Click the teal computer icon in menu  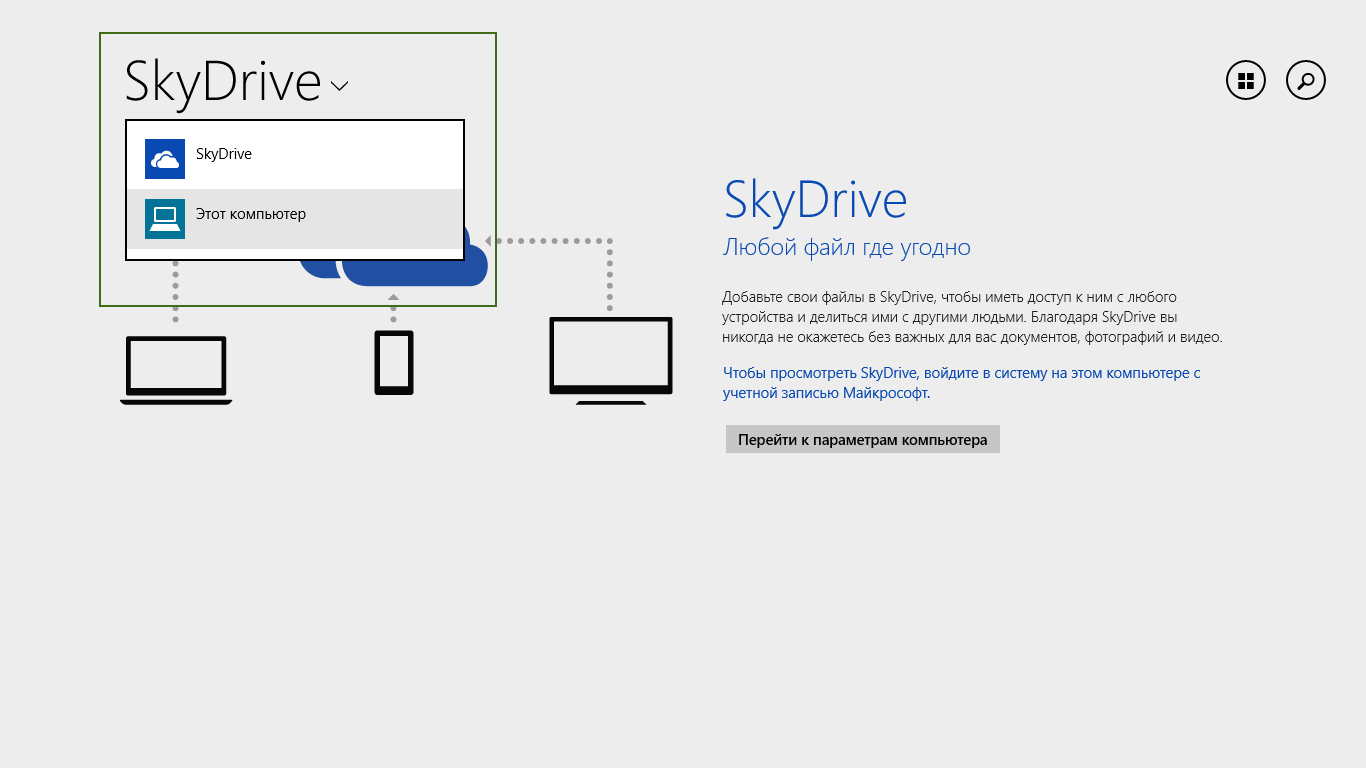point(165,219)
